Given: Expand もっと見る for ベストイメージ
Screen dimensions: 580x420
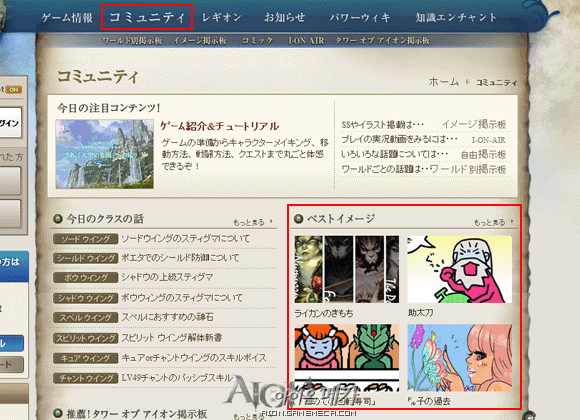Looking at the screenshot, I should pyautogui.click(x=494, y=222).
